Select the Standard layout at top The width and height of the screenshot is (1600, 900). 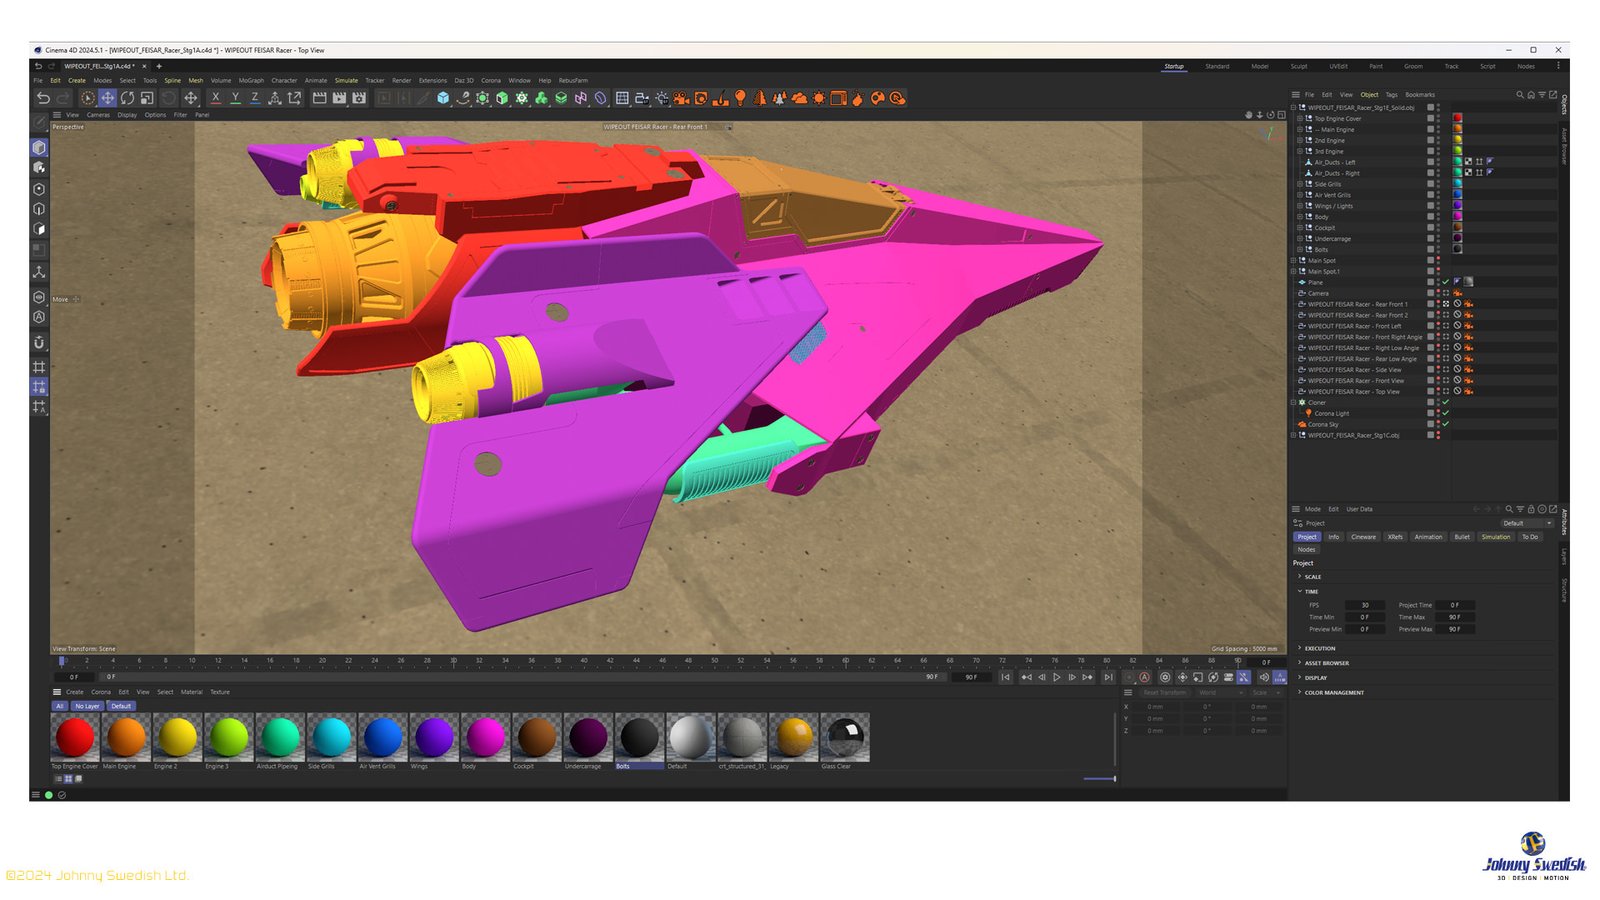1217,67
